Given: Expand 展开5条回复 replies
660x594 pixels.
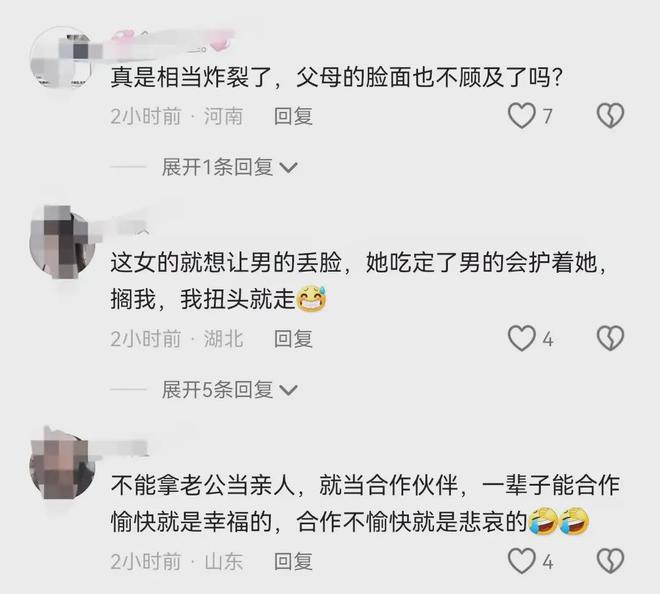Looking at the screenshot, I should (230, 390).
